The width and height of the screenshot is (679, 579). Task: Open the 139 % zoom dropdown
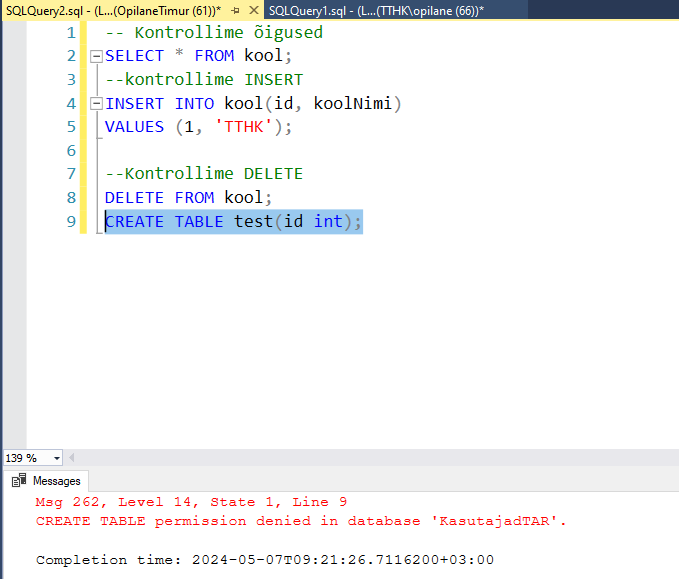pyautogui.click(x=56, y=458)
